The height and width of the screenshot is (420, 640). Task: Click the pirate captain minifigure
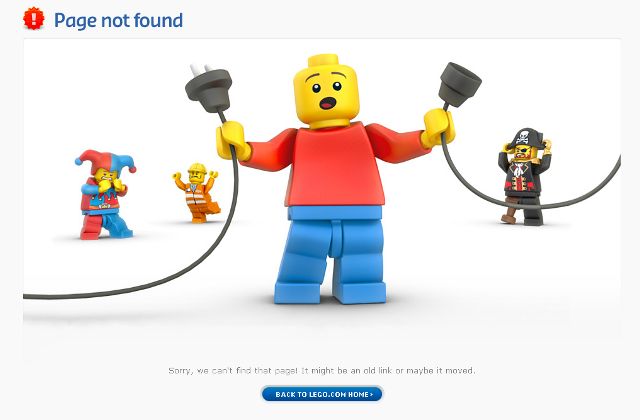[524, 177]
